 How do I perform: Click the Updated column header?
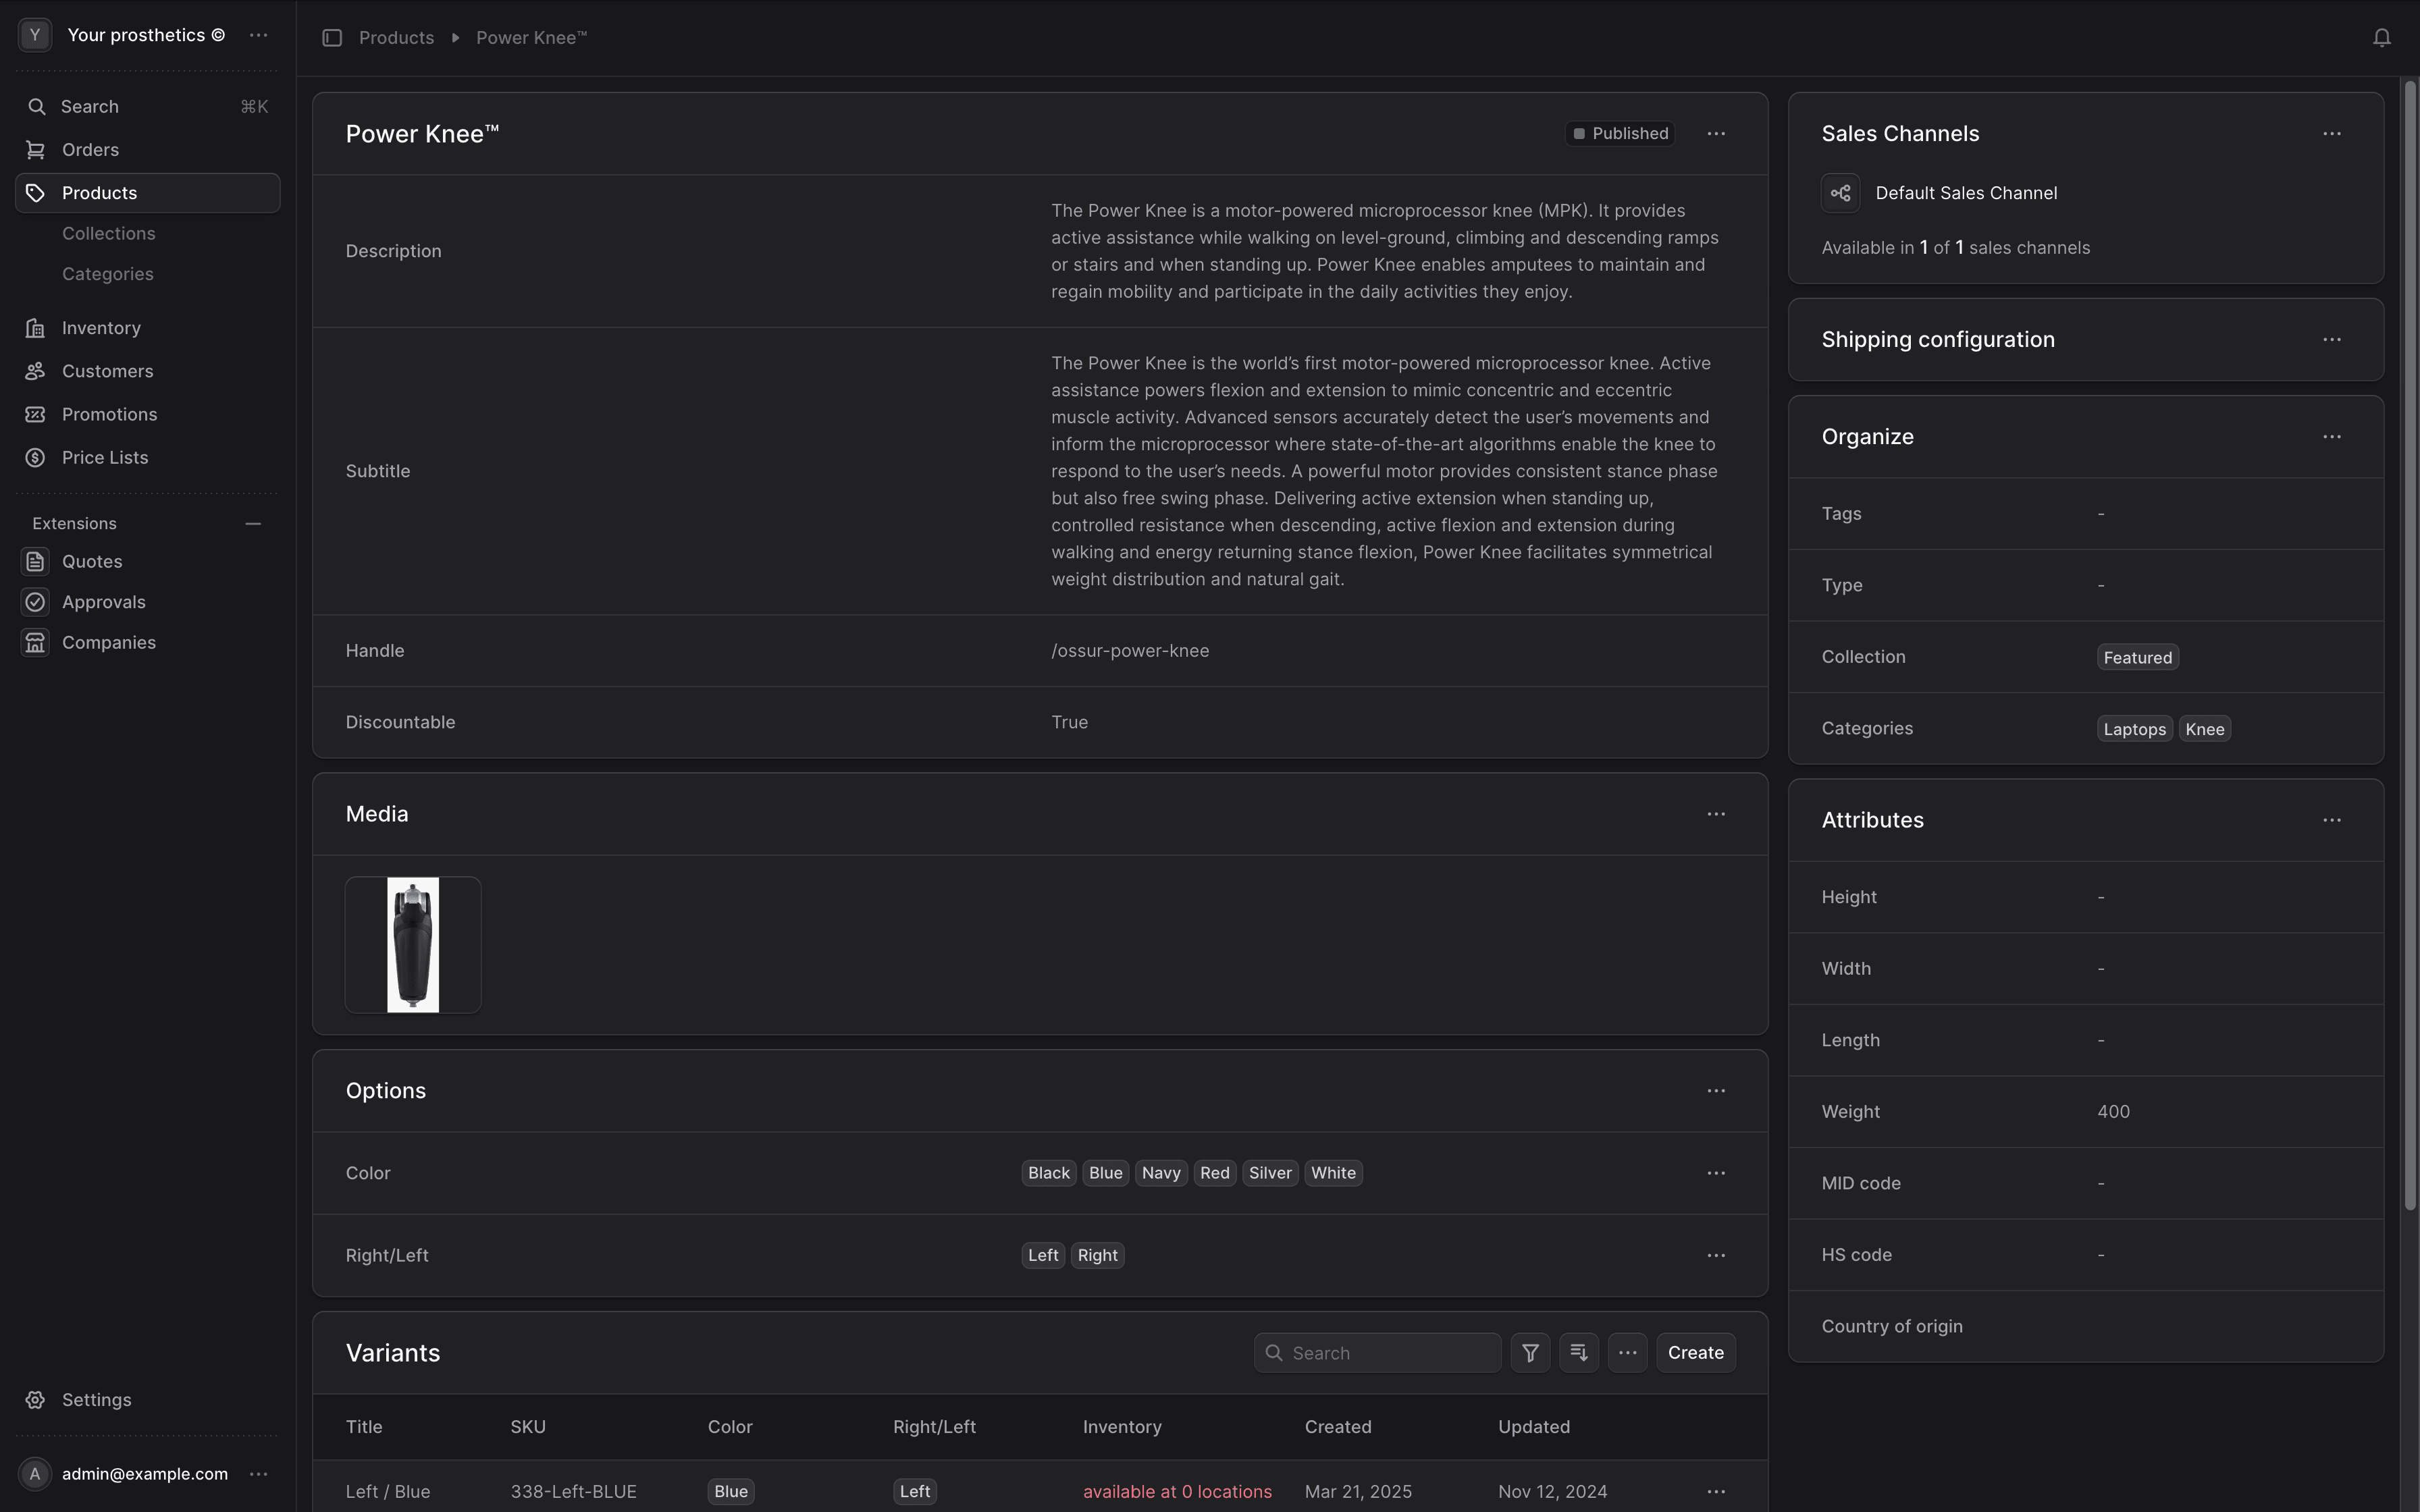pos(1534,1427)
